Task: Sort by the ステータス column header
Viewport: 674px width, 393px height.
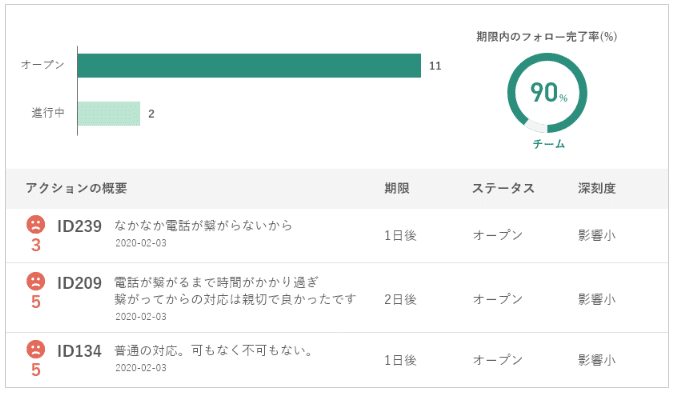Action: click(x=503, y=188)
